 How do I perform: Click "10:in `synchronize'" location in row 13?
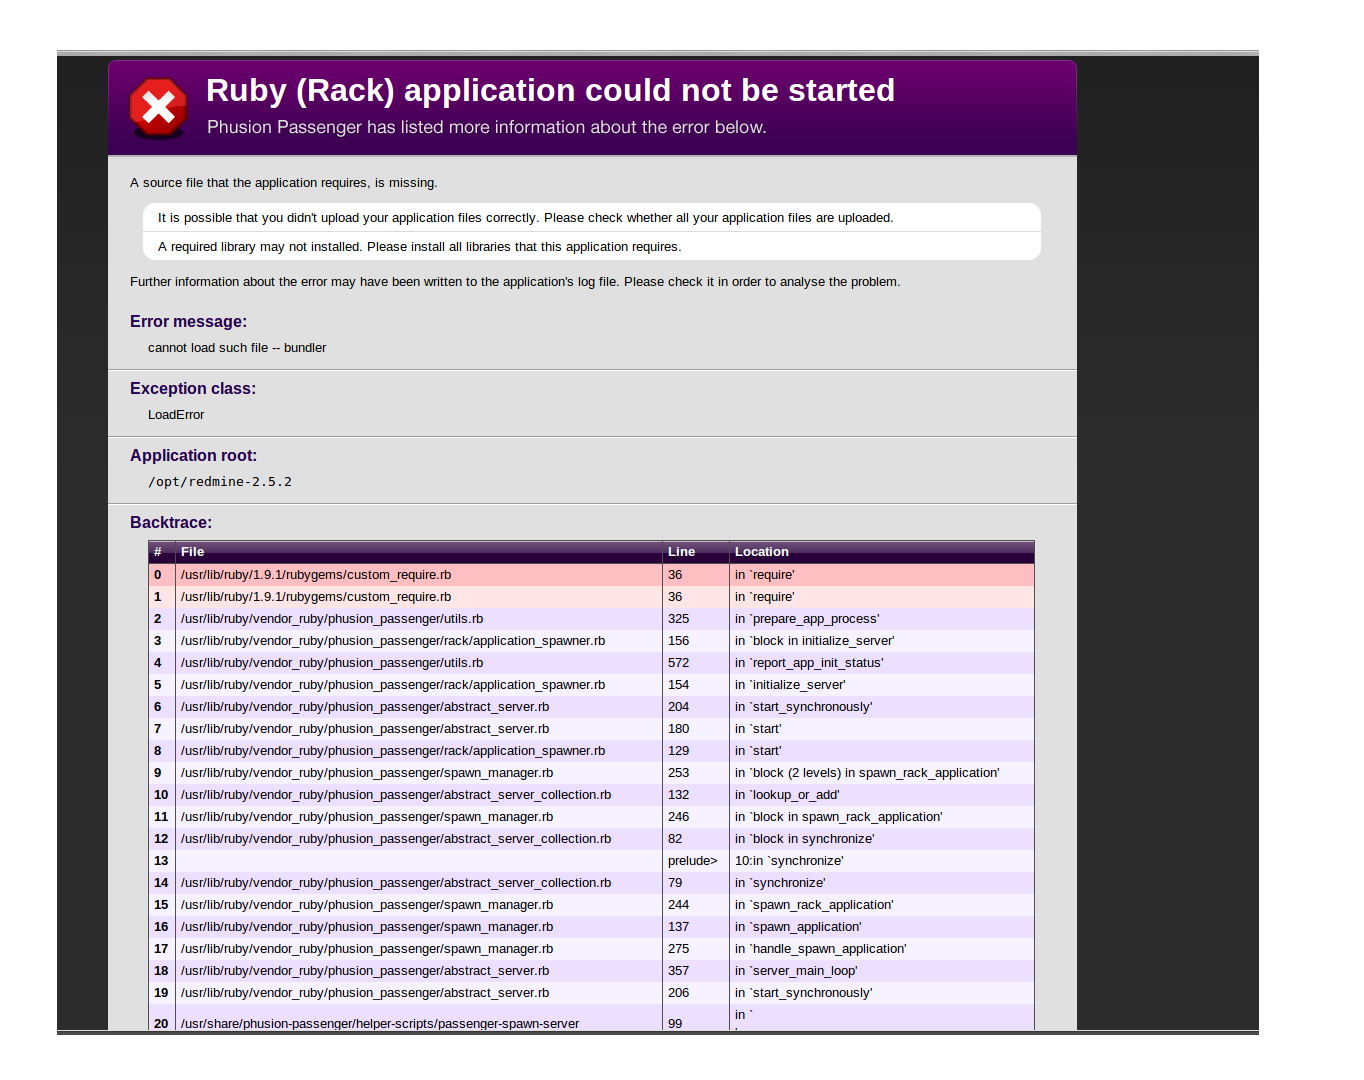[x=789, y=861]
